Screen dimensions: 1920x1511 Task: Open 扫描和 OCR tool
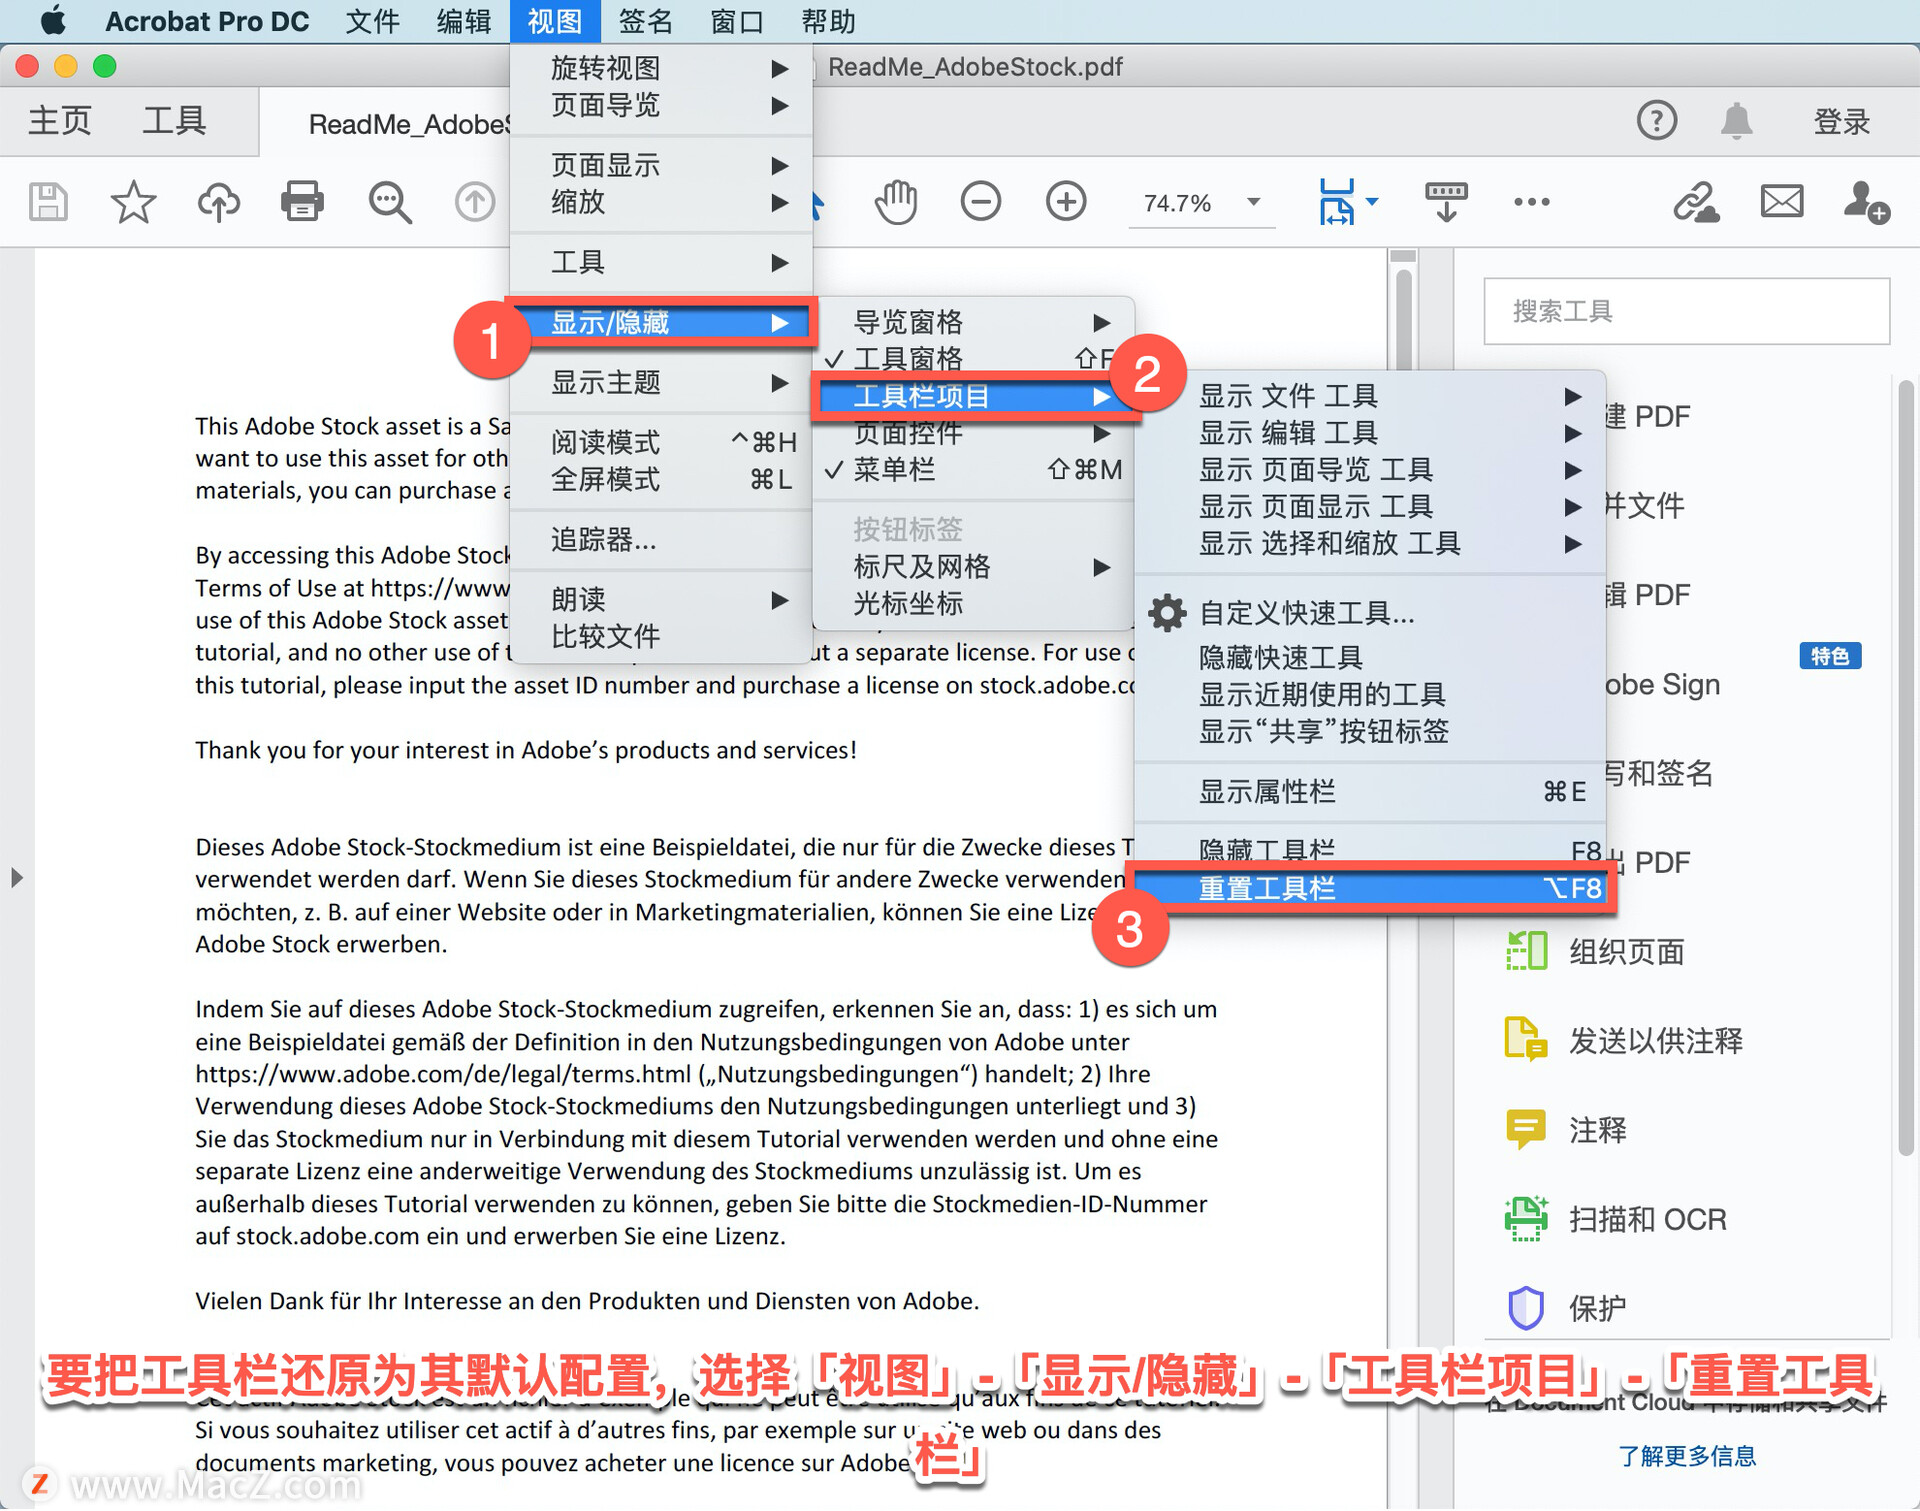point(1616,1218)
